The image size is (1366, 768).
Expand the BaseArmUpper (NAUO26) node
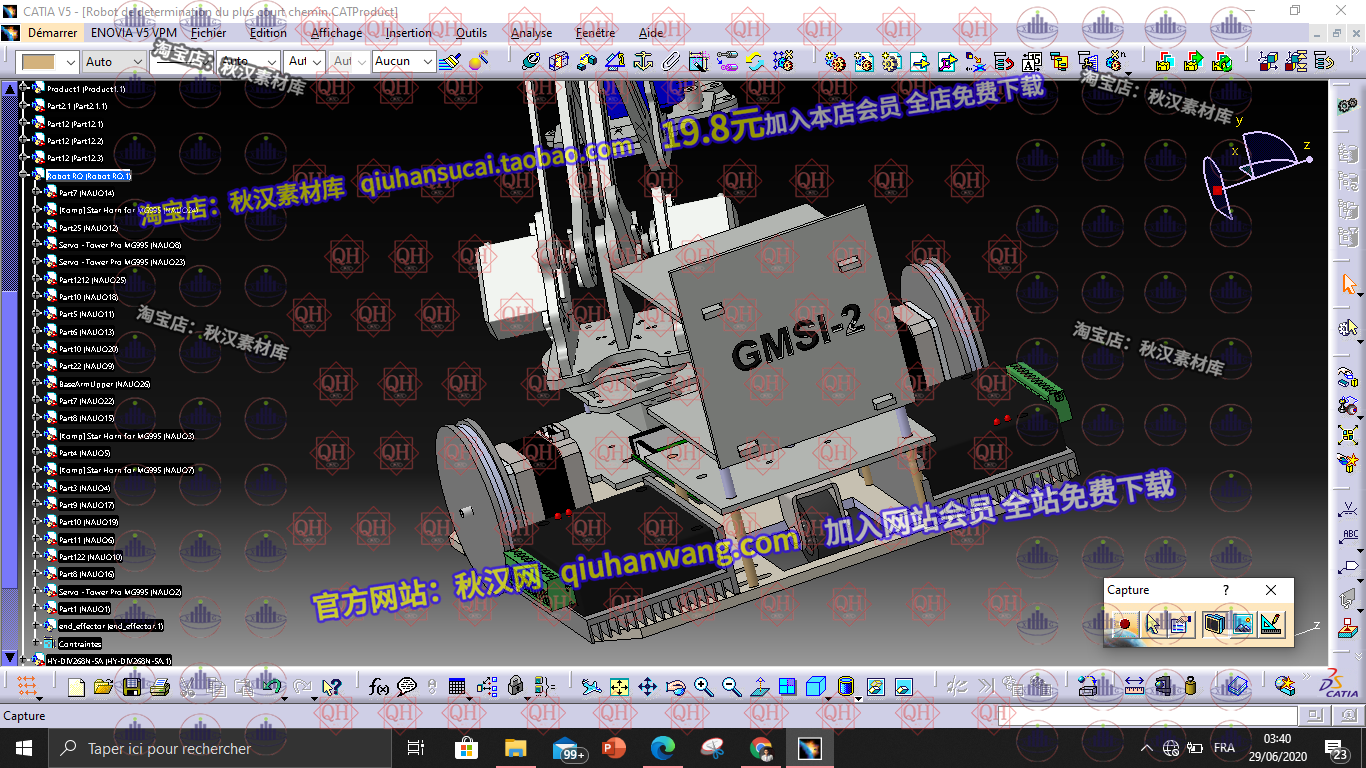(38, 384)
